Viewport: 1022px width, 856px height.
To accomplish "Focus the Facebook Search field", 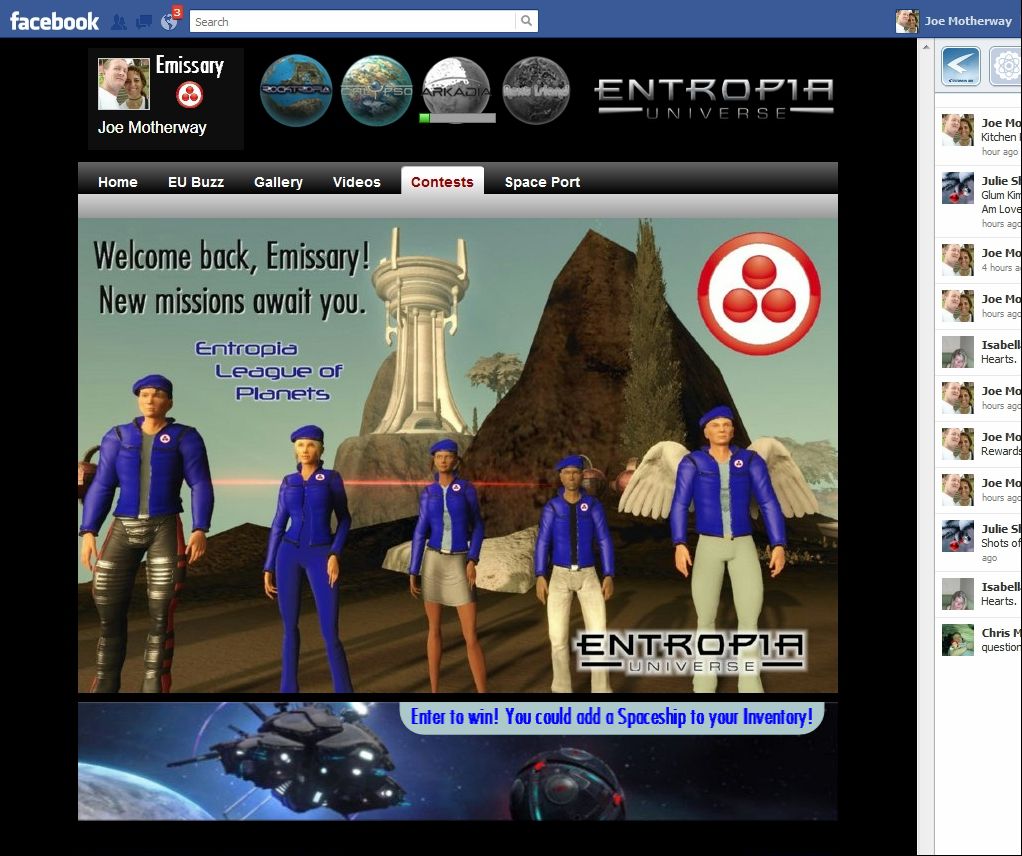I will (x=353, y=21).
